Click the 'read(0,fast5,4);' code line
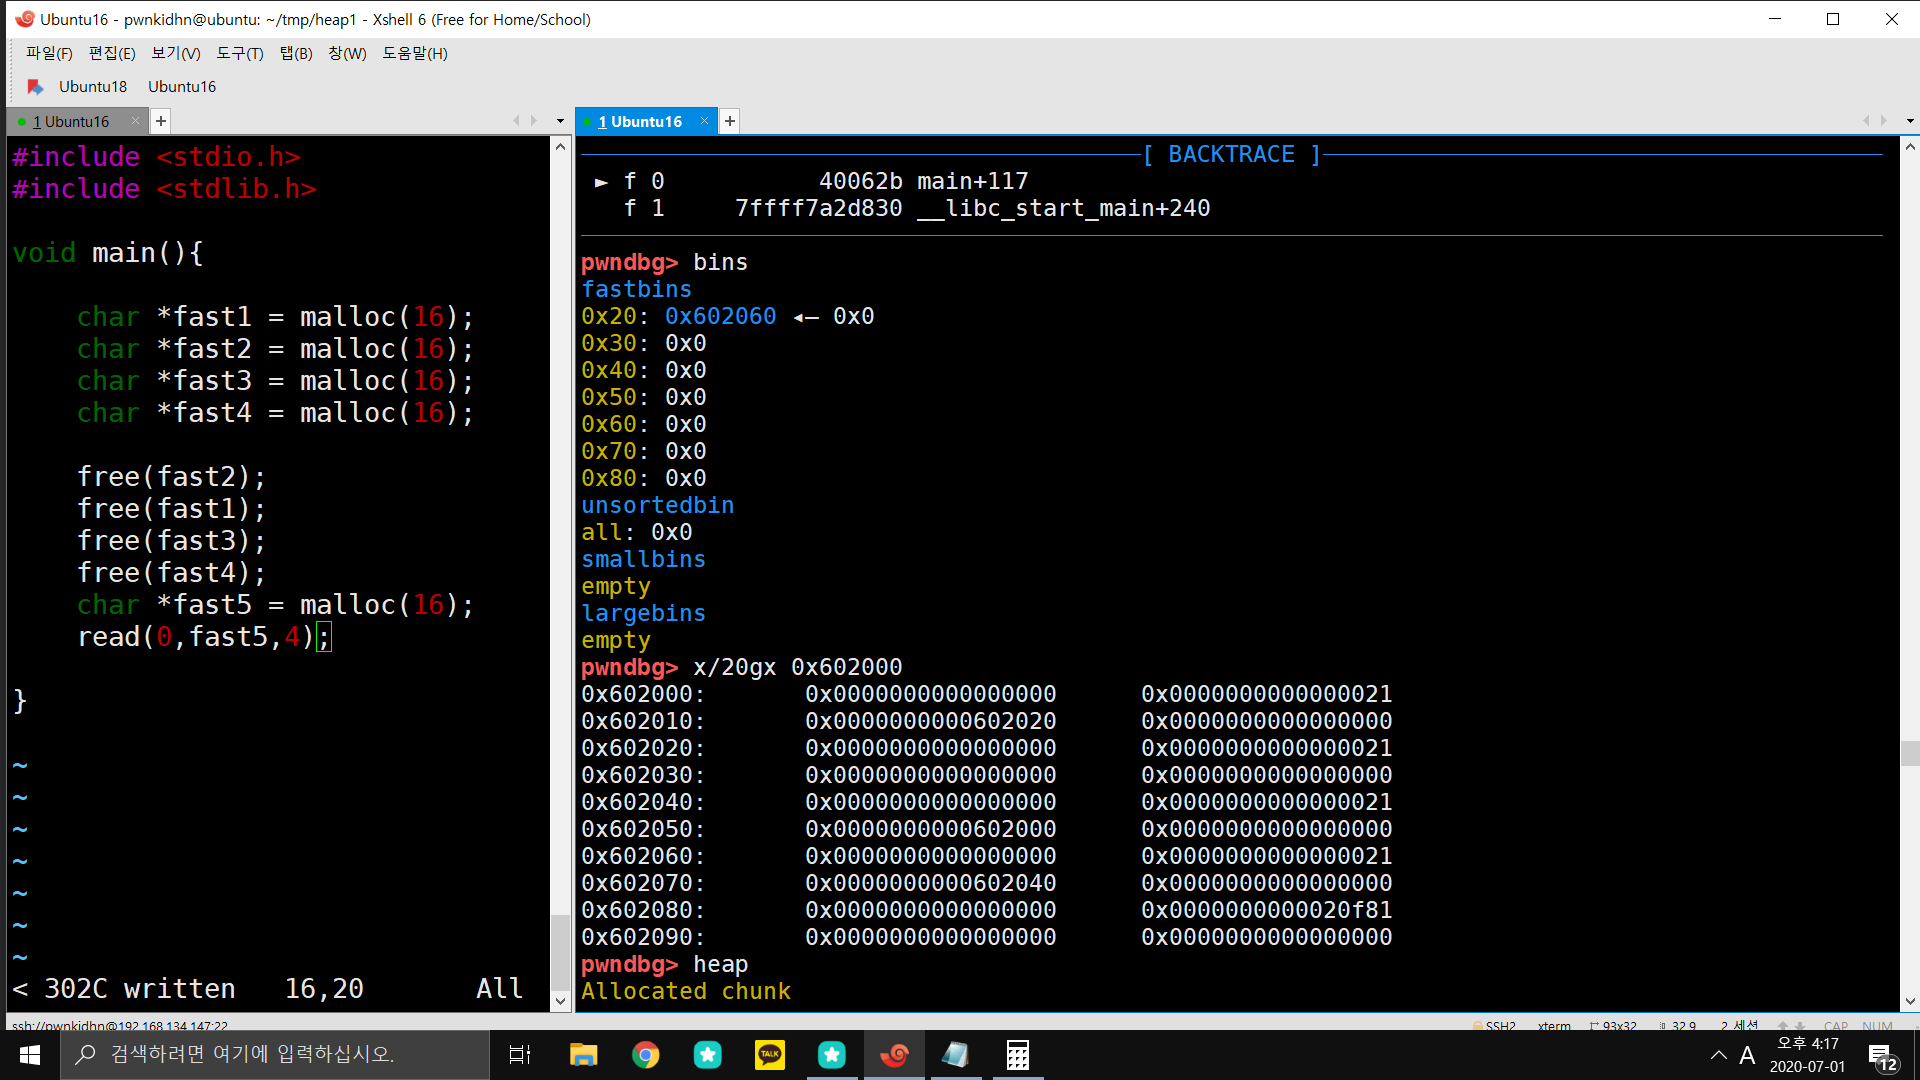The image size is (1920, 1080). (x=203, y=637)
